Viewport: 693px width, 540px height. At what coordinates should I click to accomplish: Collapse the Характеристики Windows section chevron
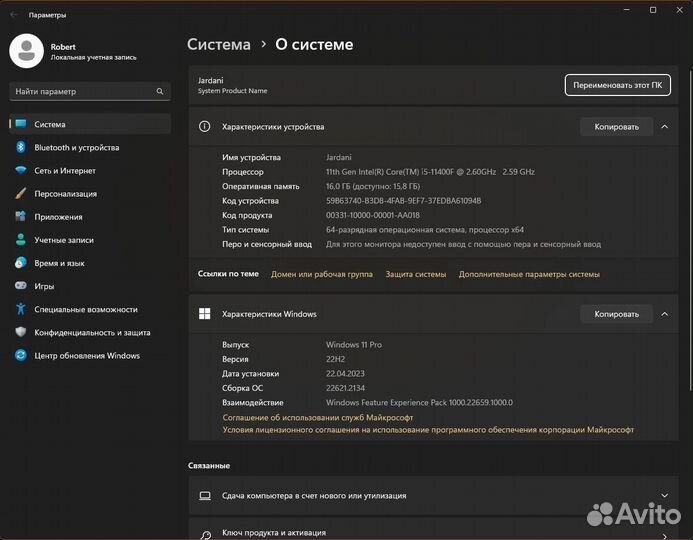point(665,314)
